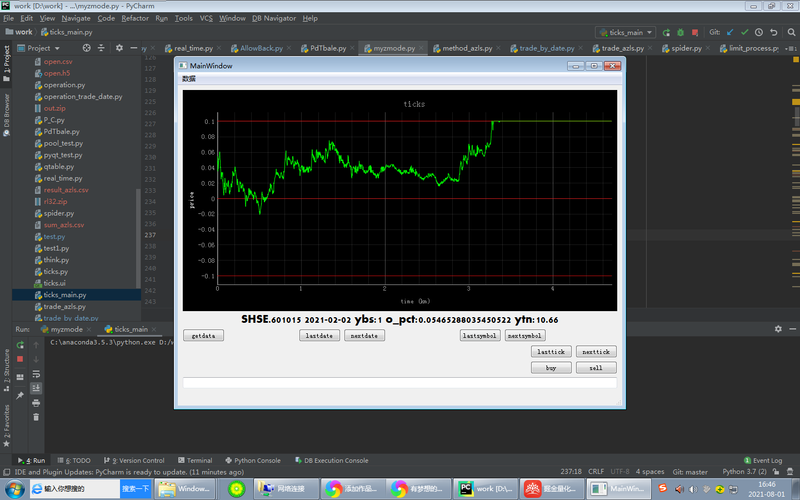800x500 pixels.
Task: Toggle scroll to end in Run console
Action: 36,388
